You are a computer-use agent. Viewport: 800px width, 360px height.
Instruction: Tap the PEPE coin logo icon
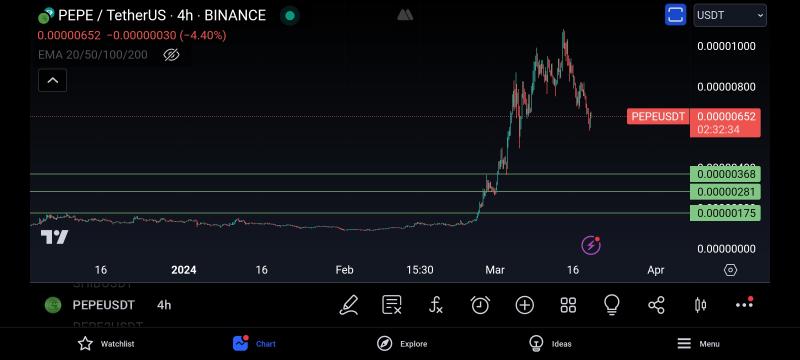(x=46, y=16)
